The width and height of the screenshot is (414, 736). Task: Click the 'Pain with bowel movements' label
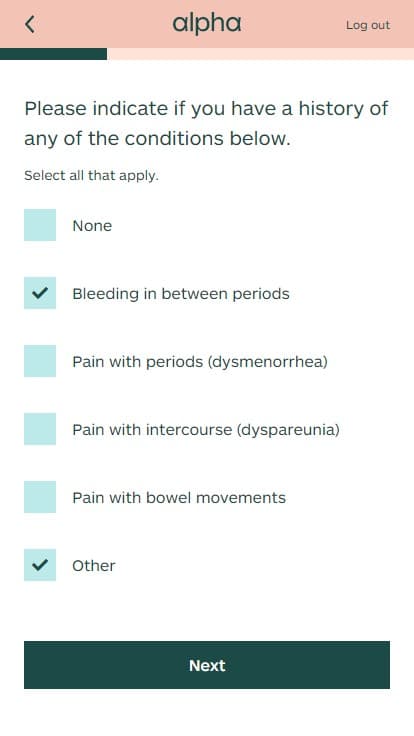[179, 498]
